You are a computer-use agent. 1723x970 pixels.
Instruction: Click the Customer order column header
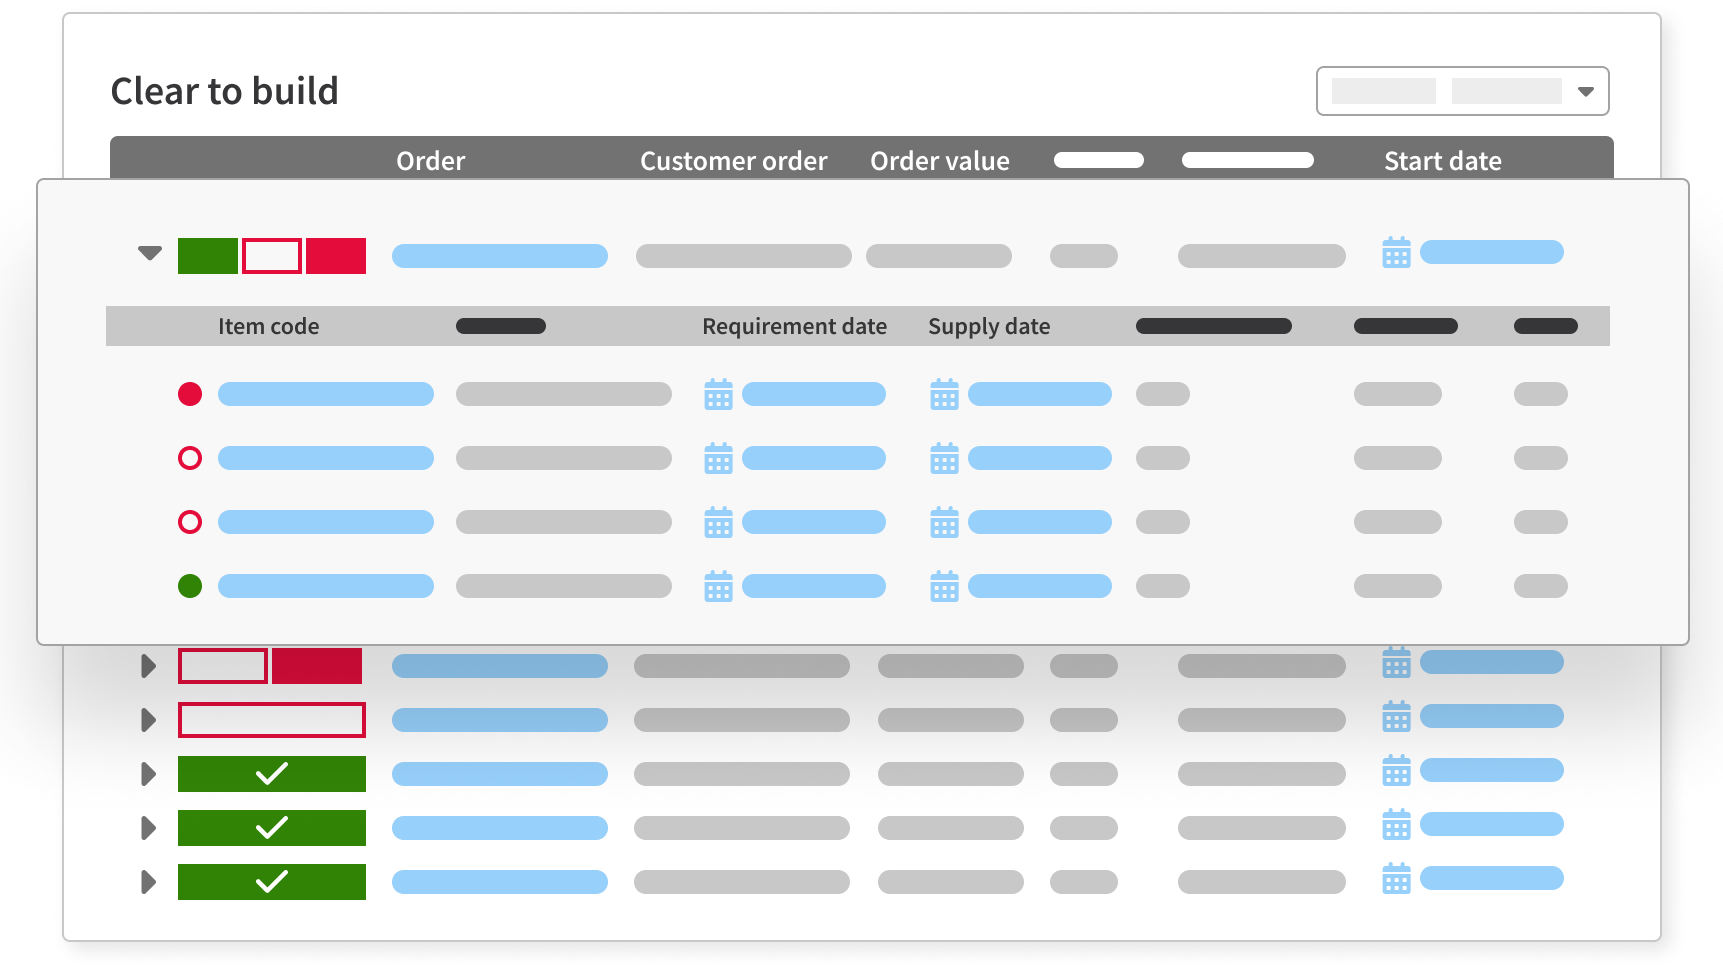pyautogui.click(x=733, y=160)
